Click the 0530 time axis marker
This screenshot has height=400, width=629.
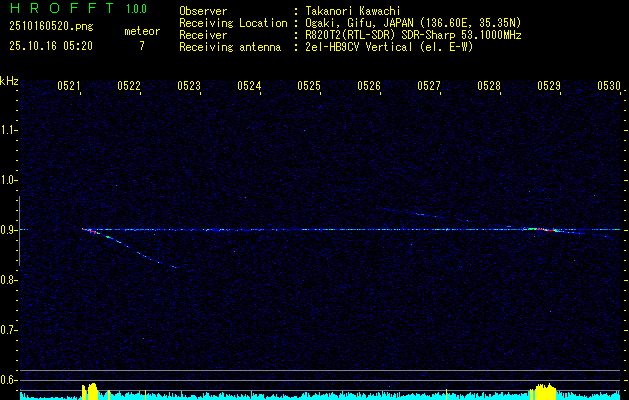tap(609, 85)
